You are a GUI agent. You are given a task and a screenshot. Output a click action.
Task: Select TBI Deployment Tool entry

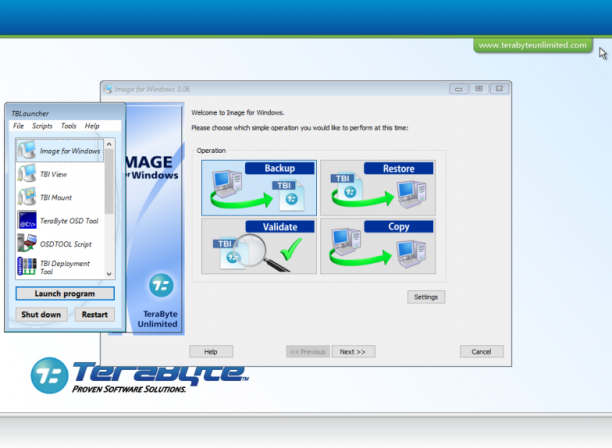[x=60, y=267]
